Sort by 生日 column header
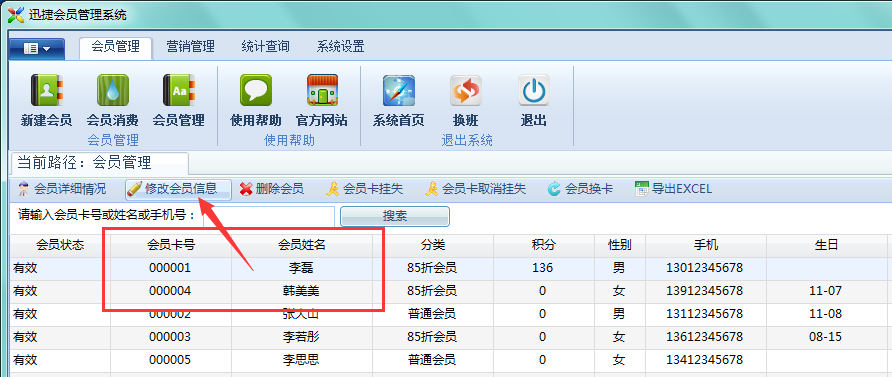This screenshot has height=377, width=892. coord(826,246)
